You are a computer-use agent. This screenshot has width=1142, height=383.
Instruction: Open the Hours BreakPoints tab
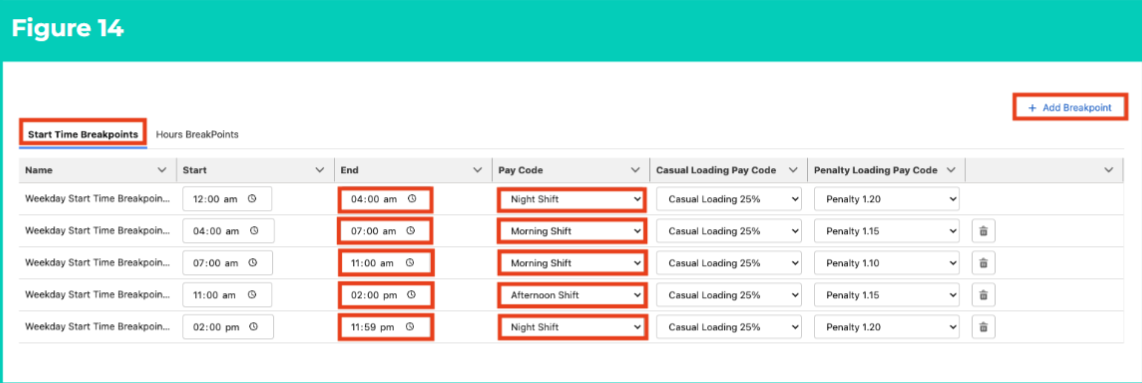pyautogui.click(x=197, y=135)
